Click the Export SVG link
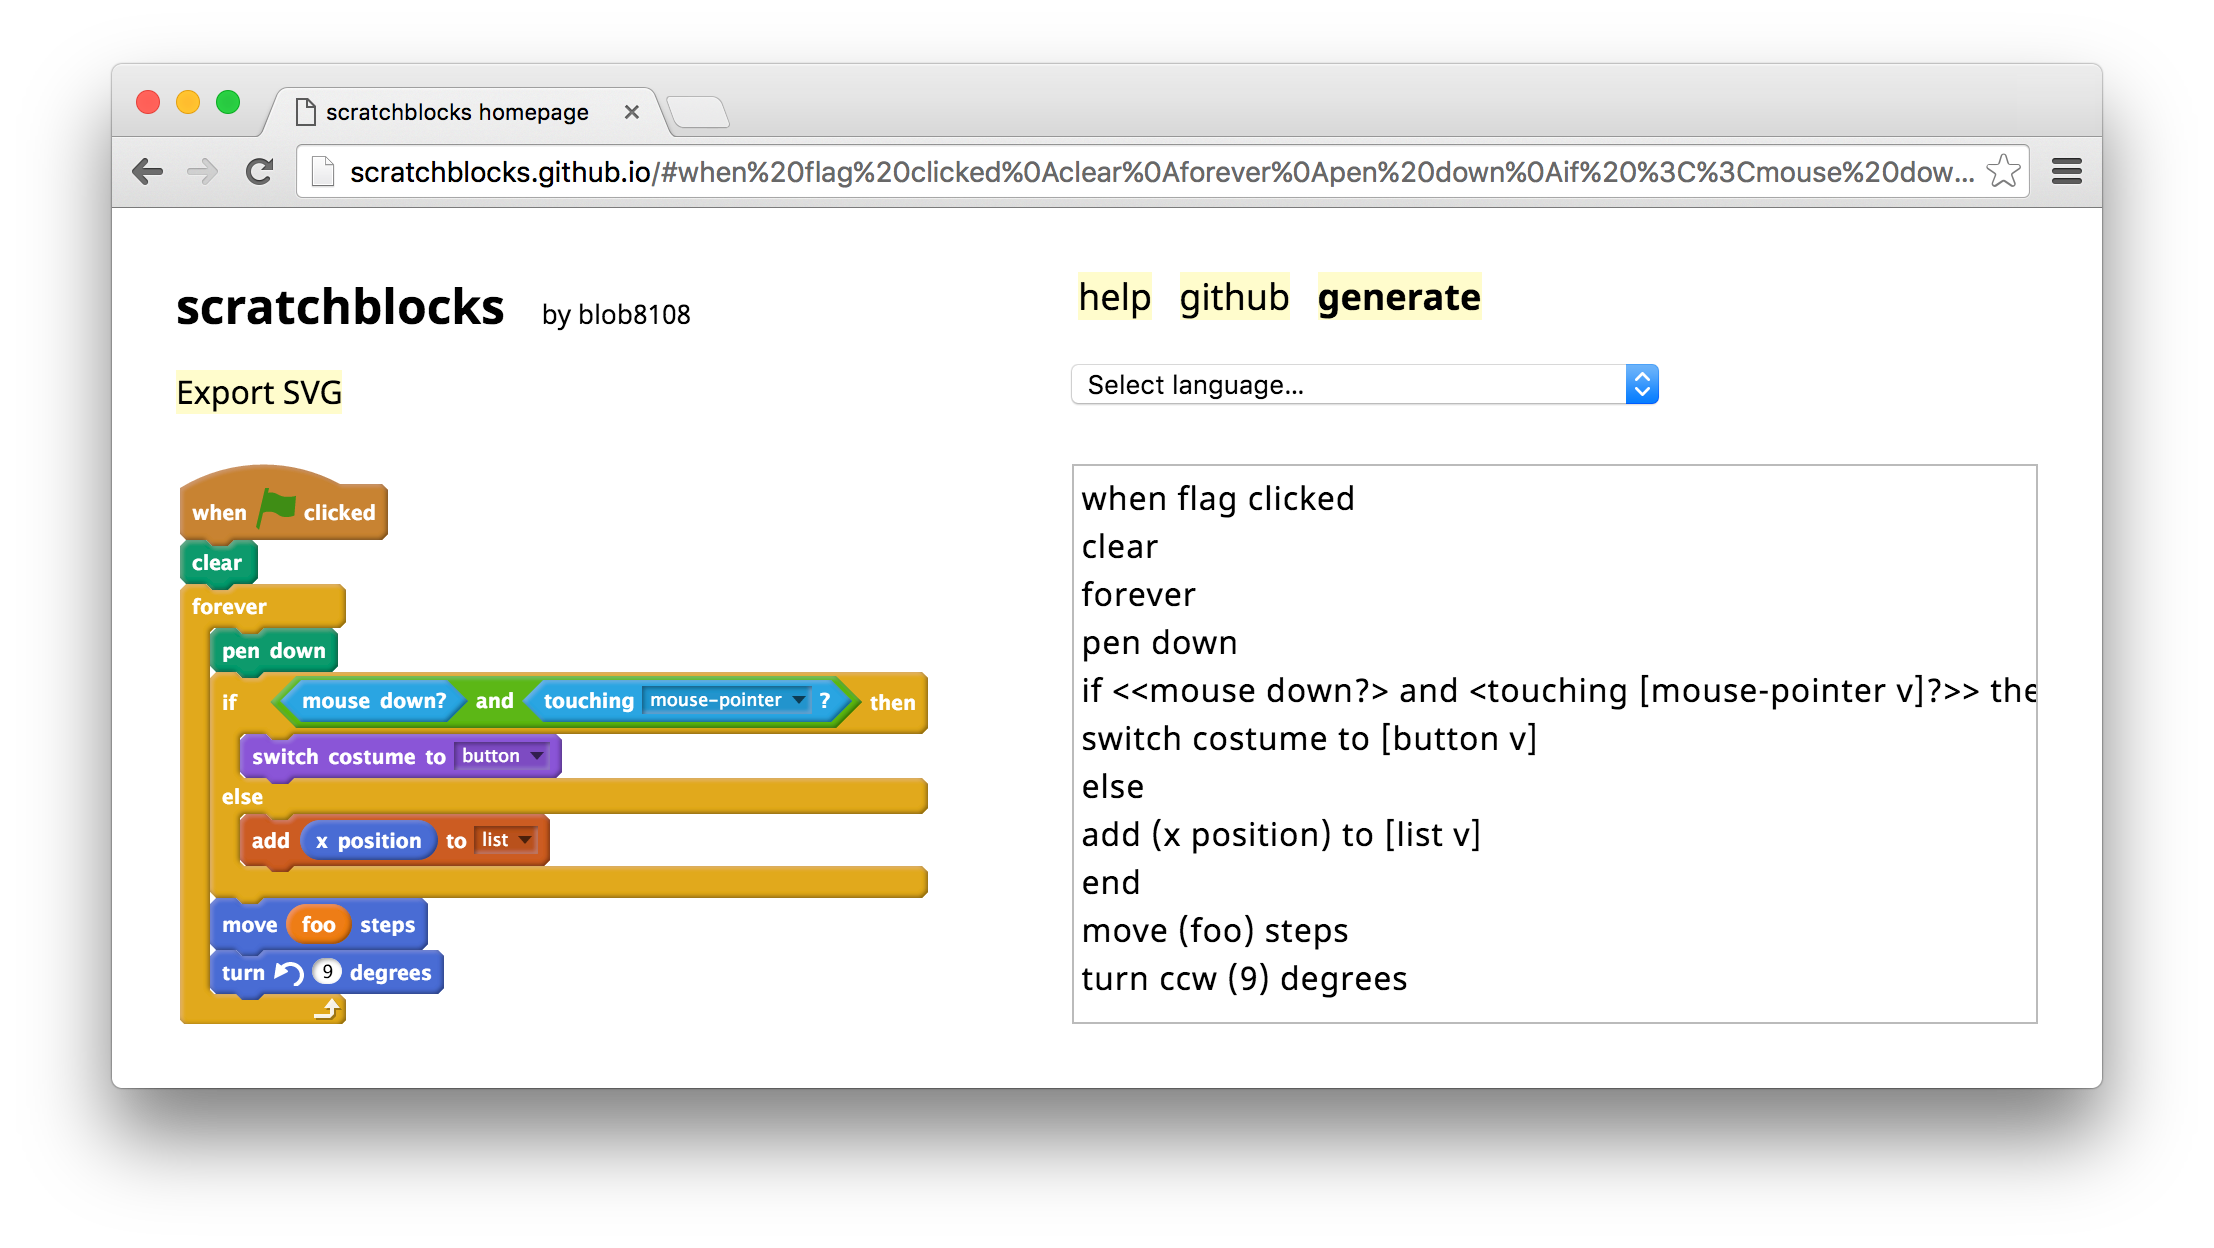This screenshot has height=1248, width=2214. (259, 393)
